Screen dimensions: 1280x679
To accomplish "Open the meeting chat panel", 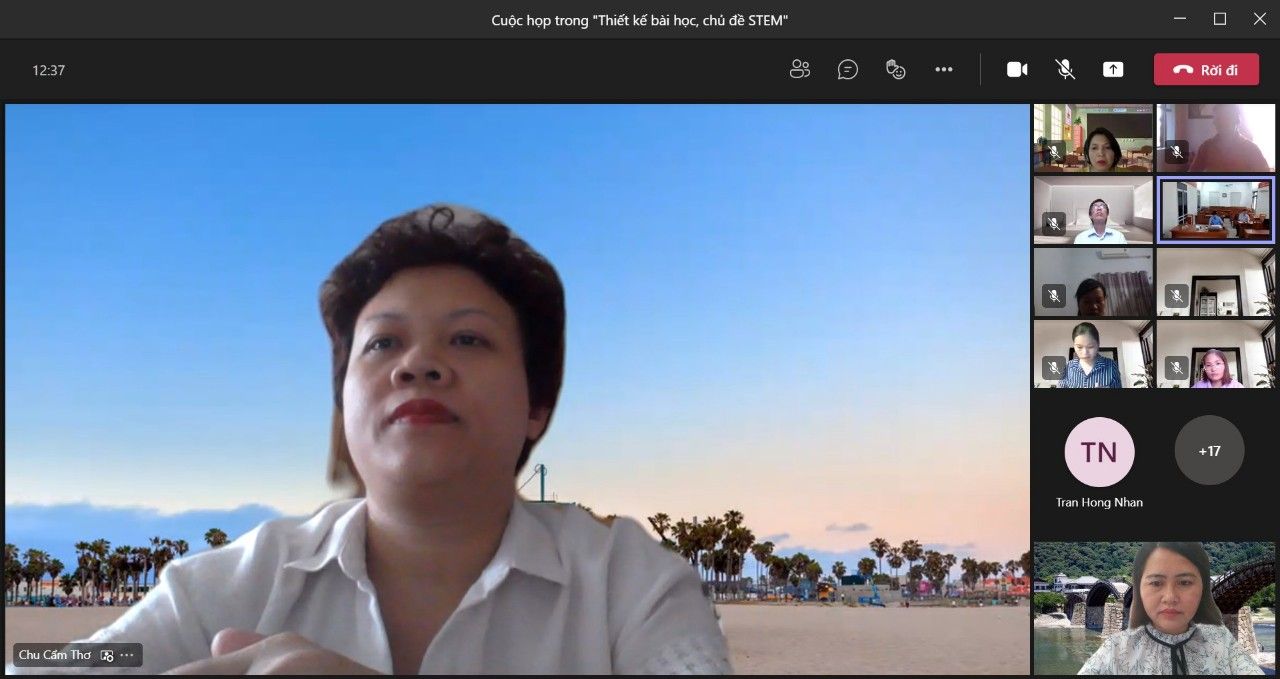I will point(848,69).
